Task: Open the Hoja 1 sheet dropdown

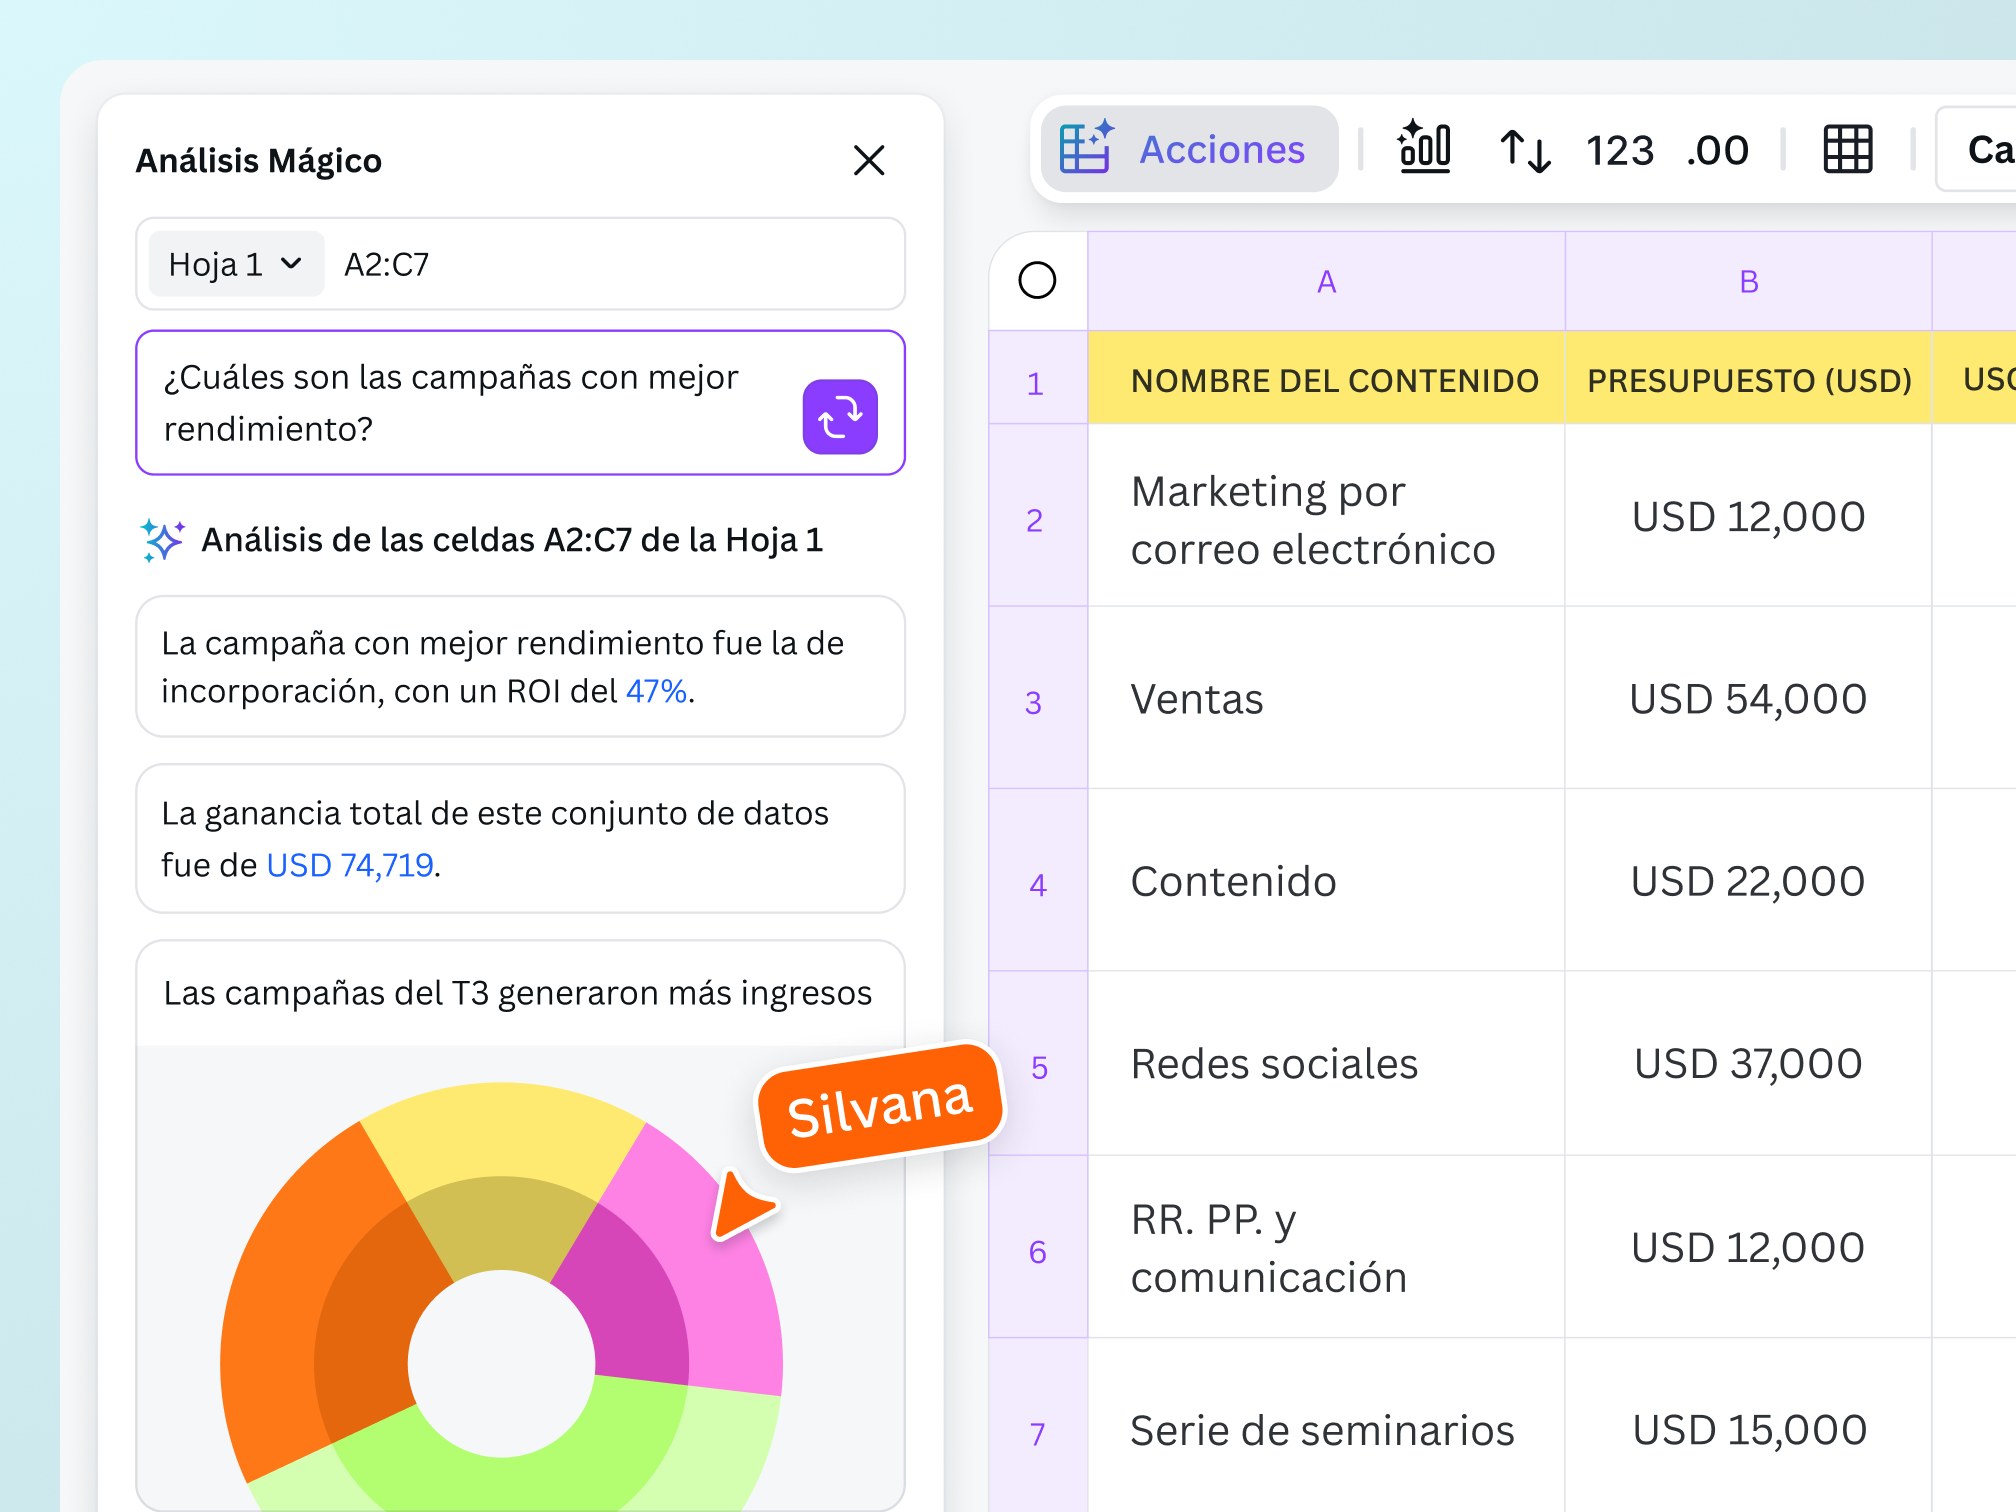Action: pyautogui.click(x=236, y=264)
